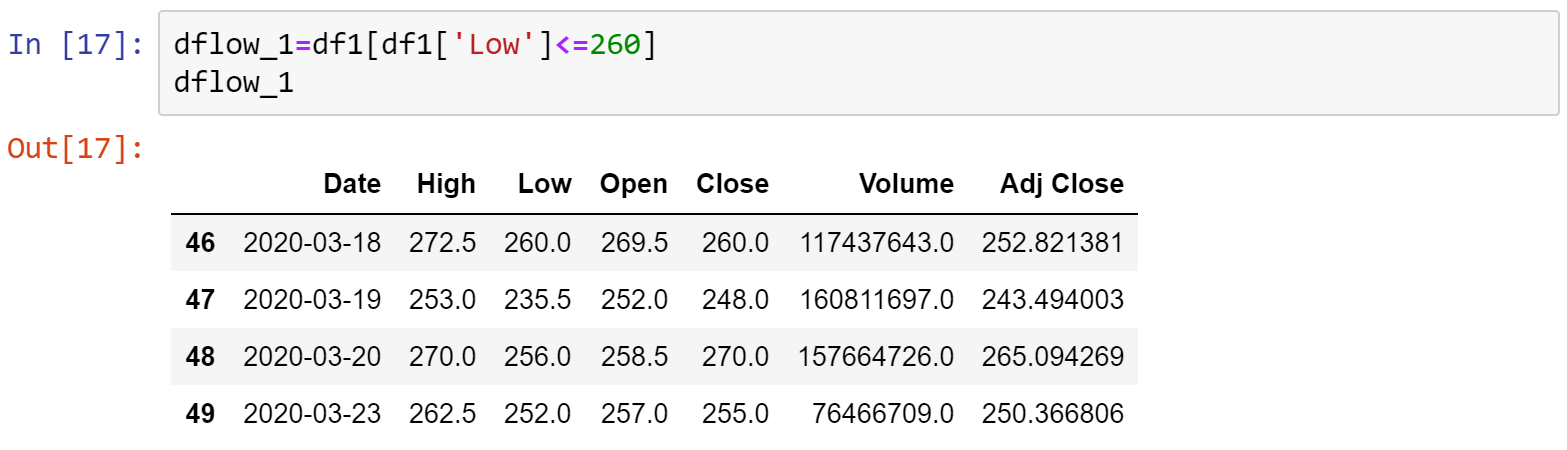Click the dflow_1 text on second code line
This screenshot has height=450, width=1567.
233,83
